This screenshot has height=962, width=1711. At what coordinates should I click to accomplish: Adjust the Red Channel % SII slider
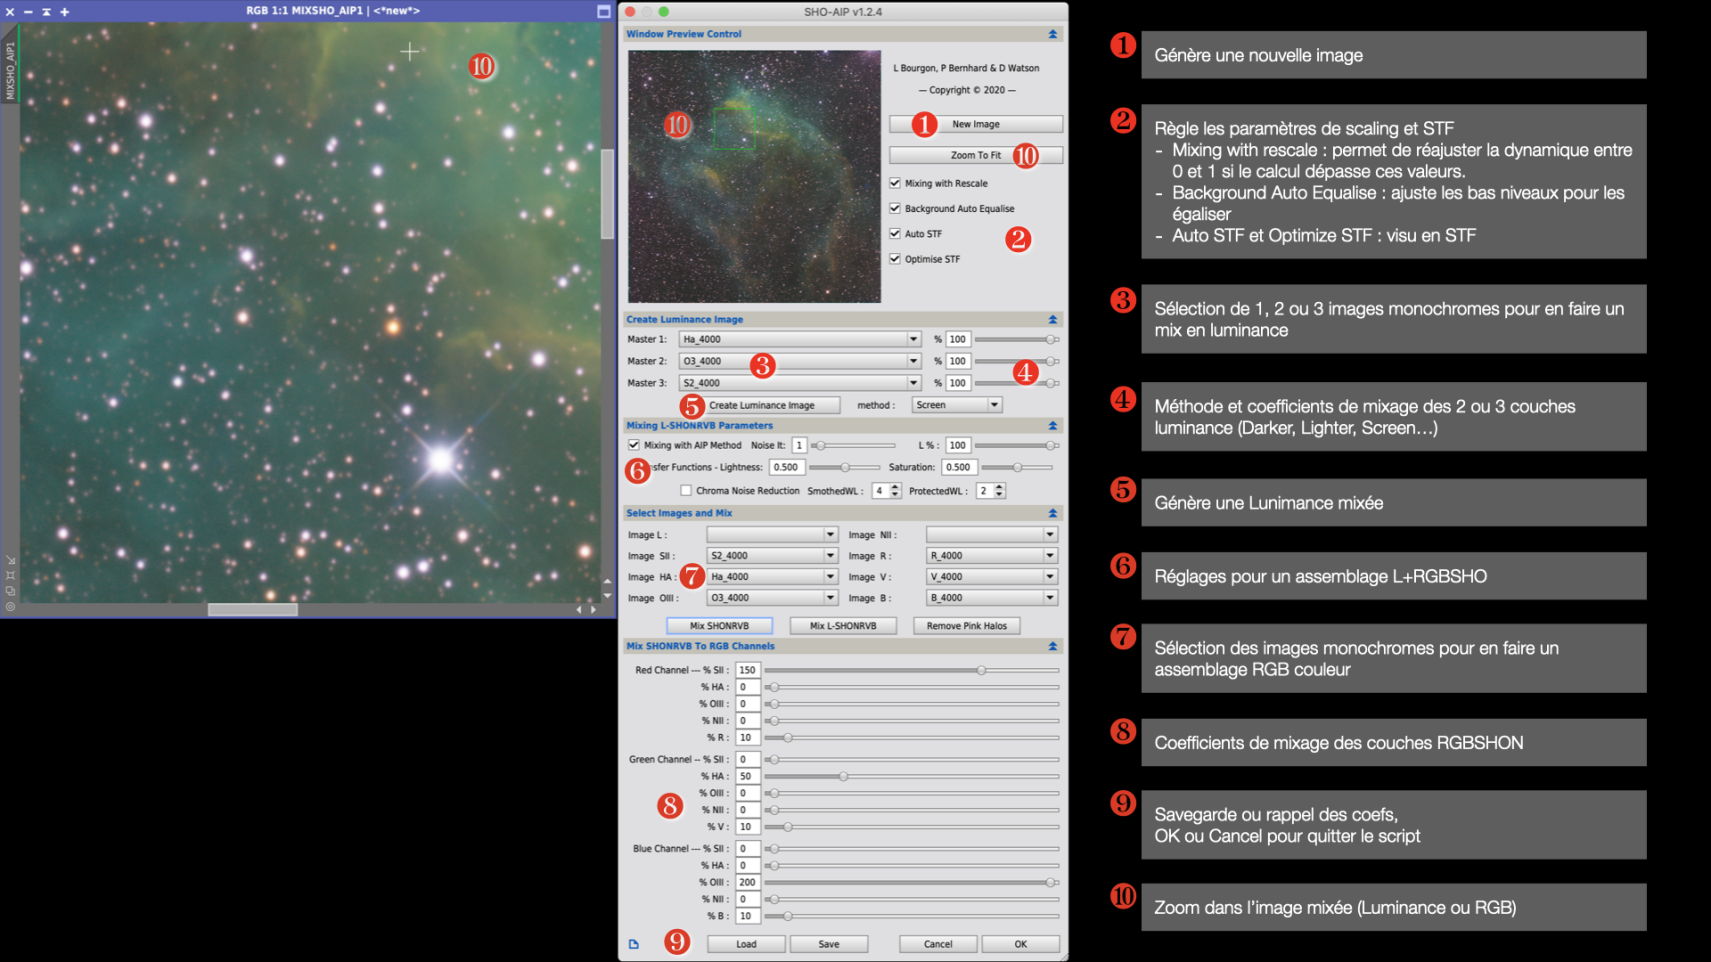(980, 671)
